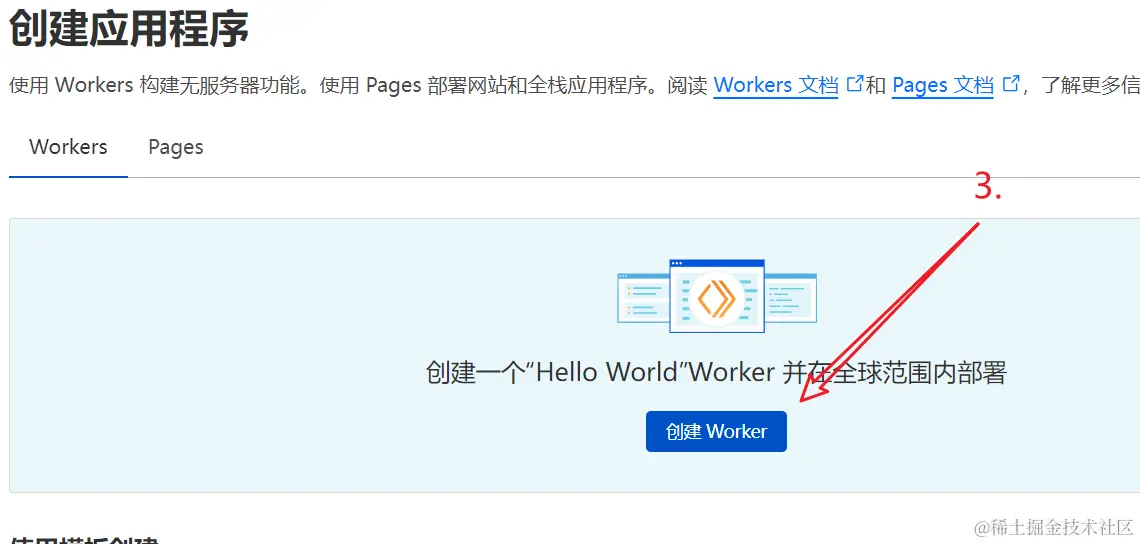The height and width of the screenshot is (544, 1140).
Task: Open the Pages 文档 link
Action: [x=943, y=85]
